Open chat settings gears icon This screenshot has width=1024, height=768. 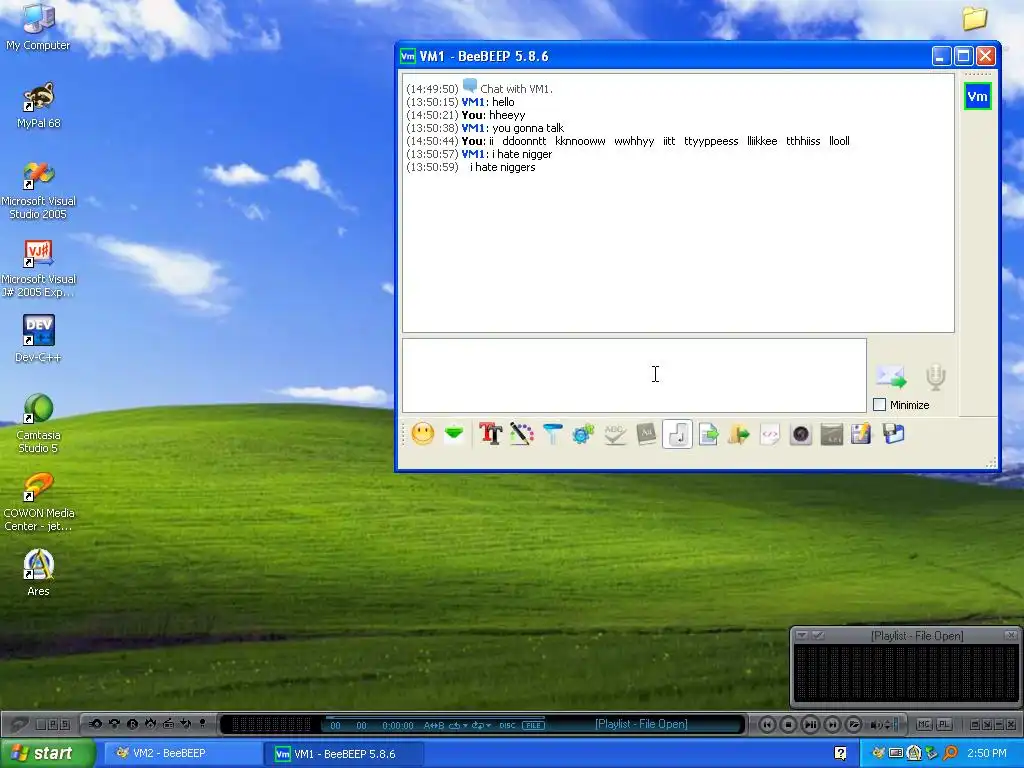click(583, 434)
